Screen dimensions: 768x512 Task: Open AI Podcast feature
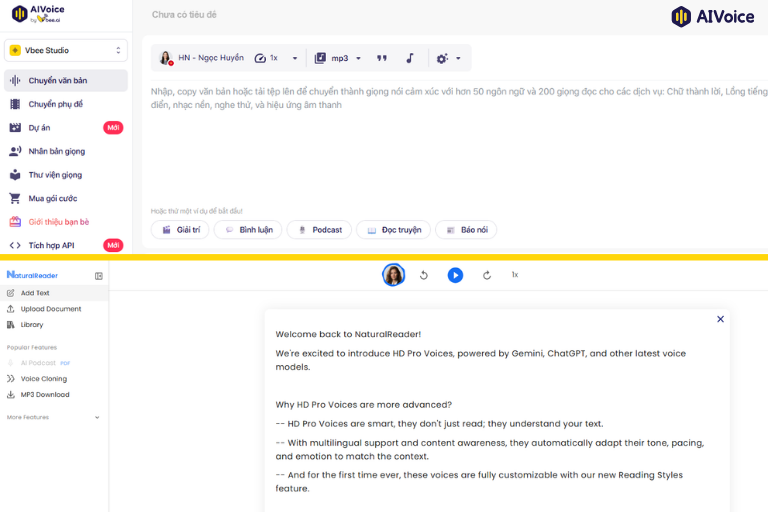[54, 363]
